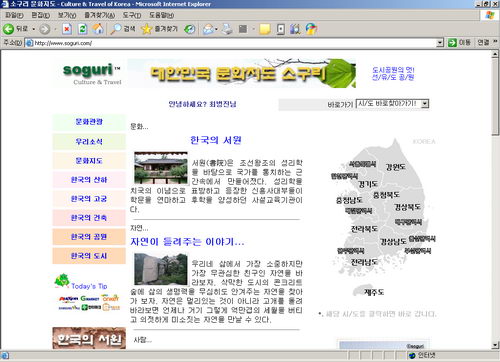Open the Favorites star toolbar button
Viewport: 500px width, 362px height.
[x=159, y=29]
